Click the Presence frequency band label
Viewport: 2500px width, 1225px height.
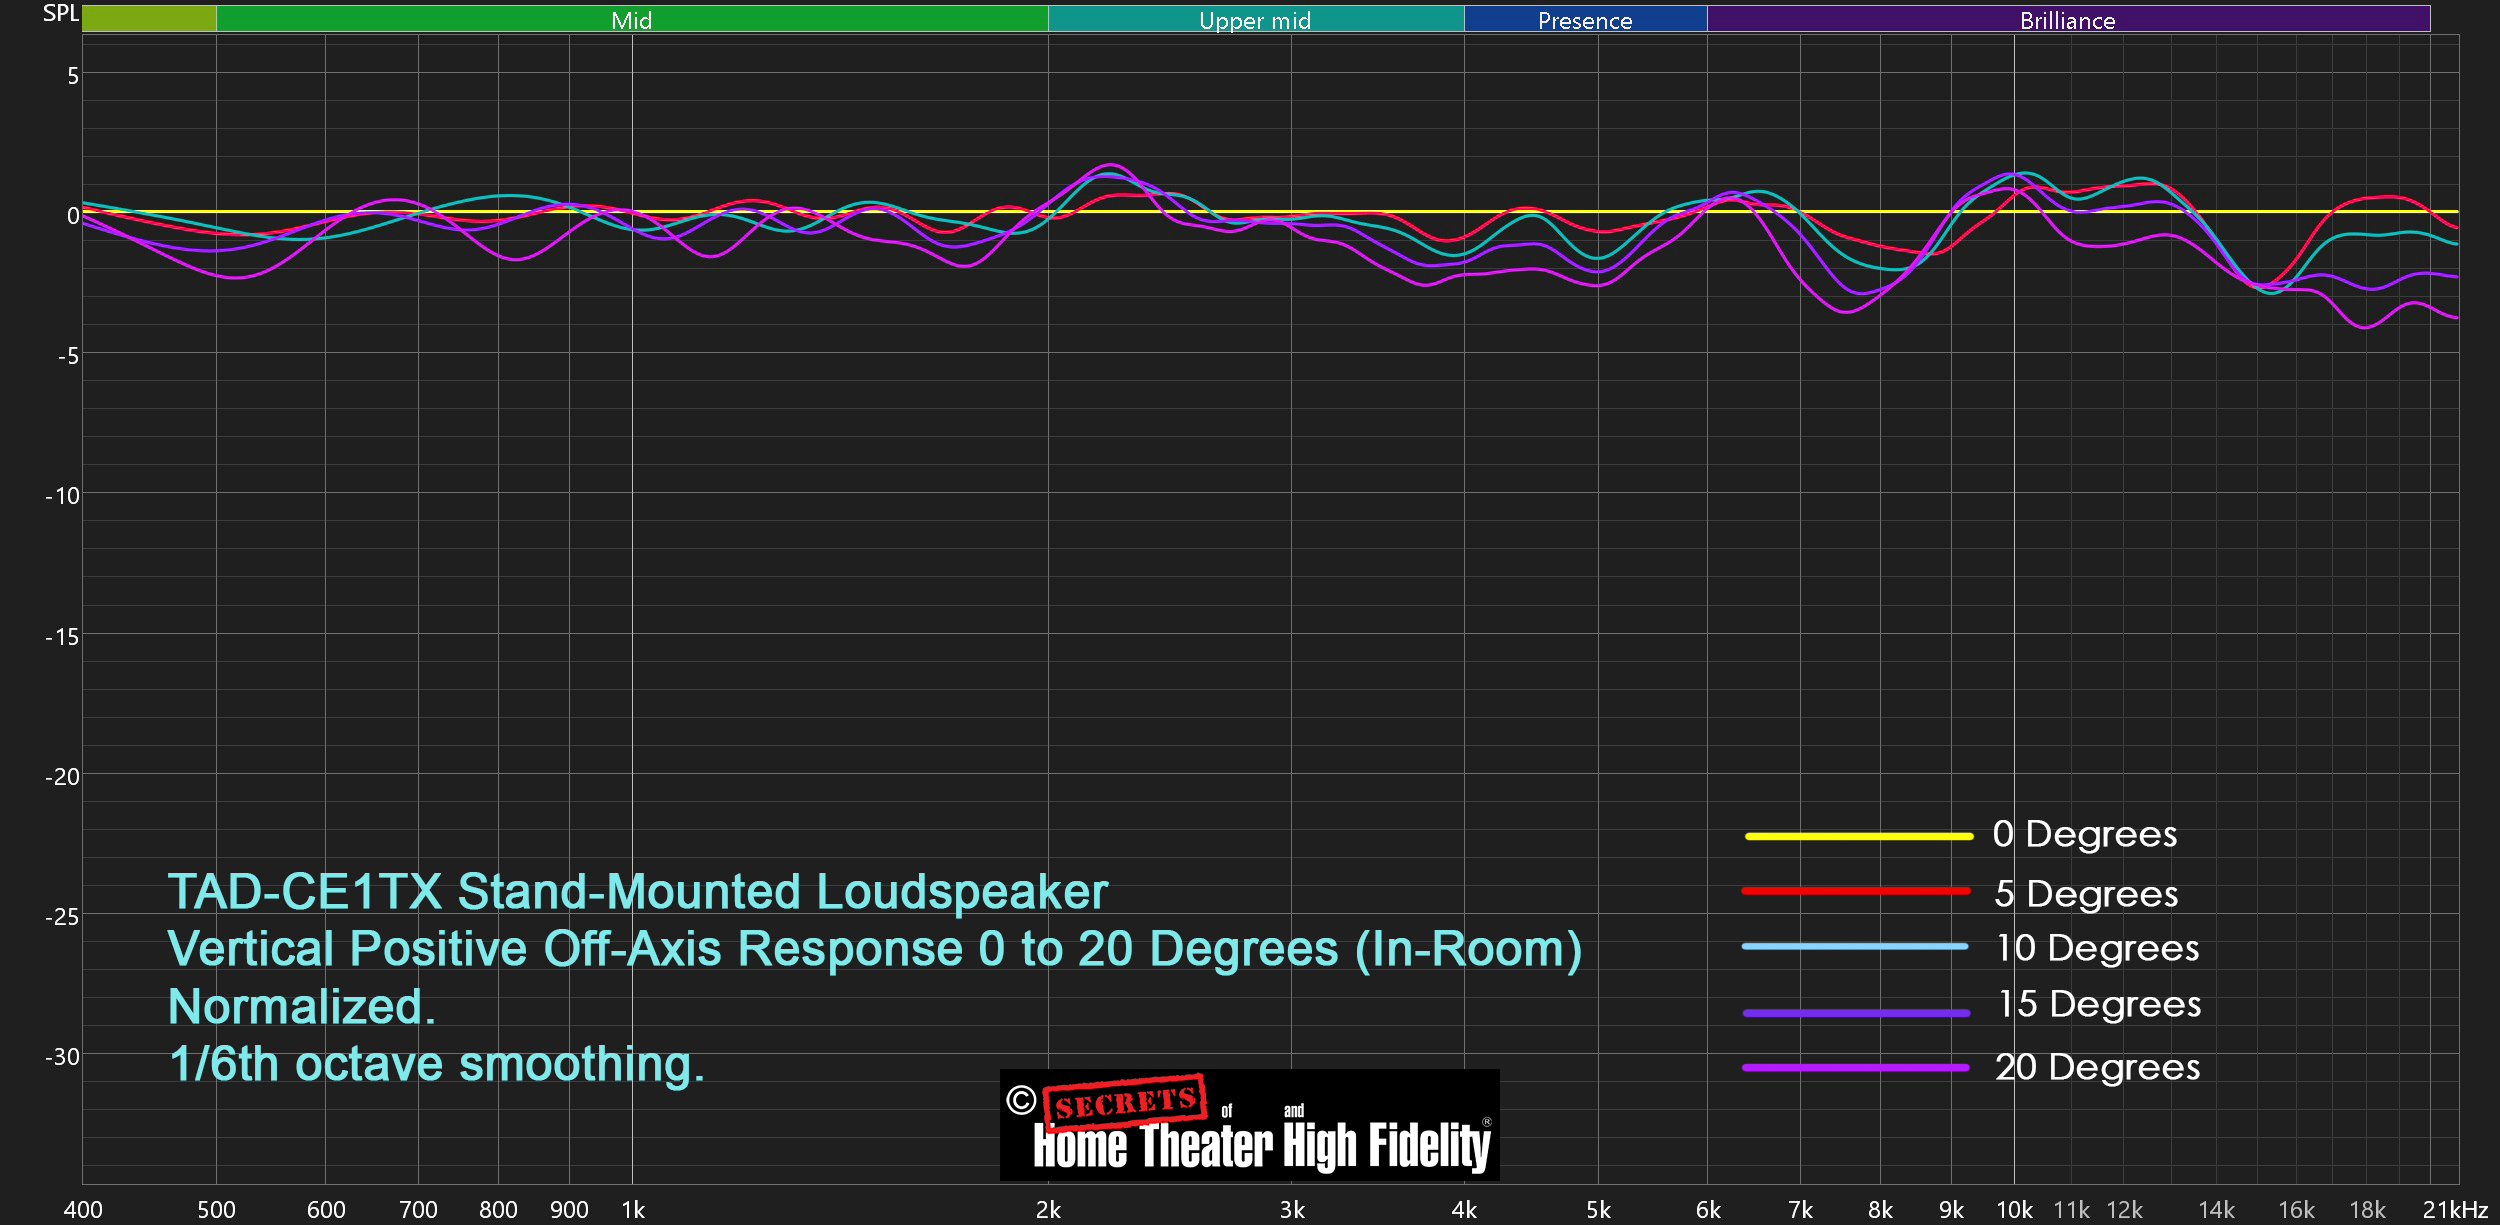click(1585, 20)
